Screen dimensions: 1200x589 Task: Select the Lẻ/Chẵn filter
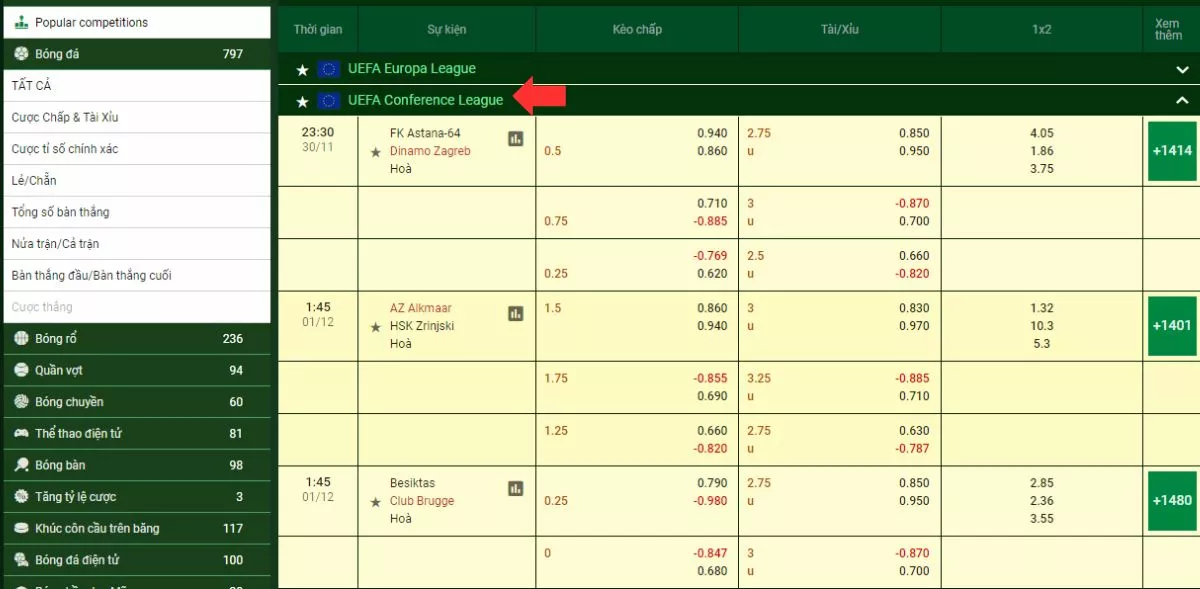pyautogui.click(x=135, y=180)
